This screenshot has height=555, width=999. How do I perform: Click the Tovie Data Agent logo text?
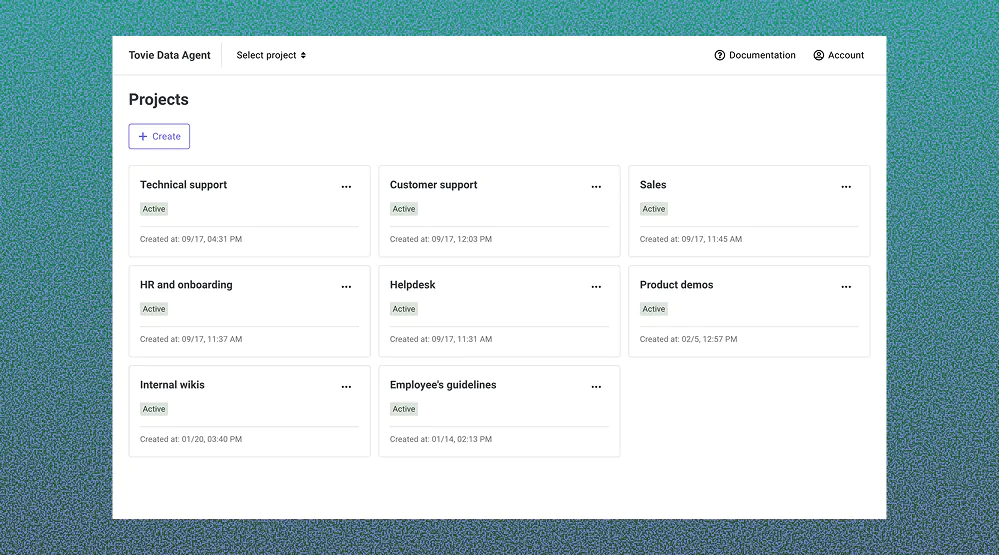tap(170, 56)
